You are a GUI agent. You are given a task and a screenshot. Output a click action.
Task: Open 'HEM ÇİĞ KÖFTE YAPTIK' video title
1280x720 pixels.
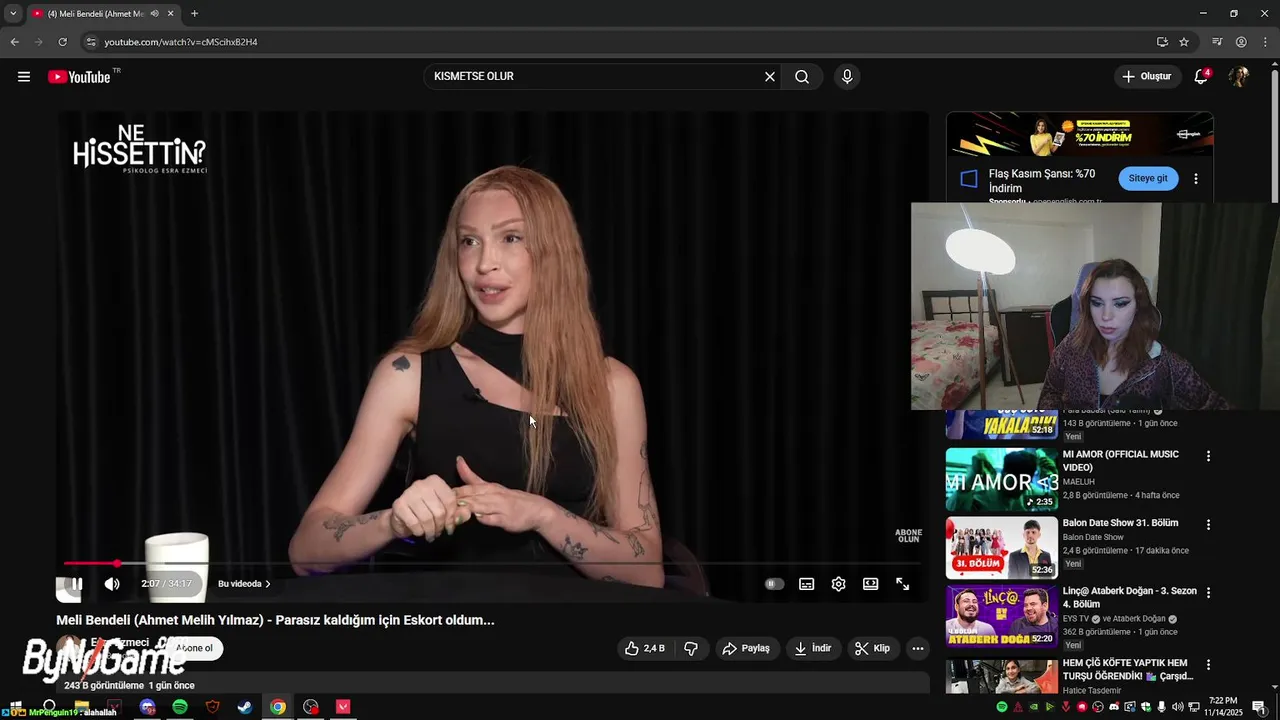(x=1127, y=669)
